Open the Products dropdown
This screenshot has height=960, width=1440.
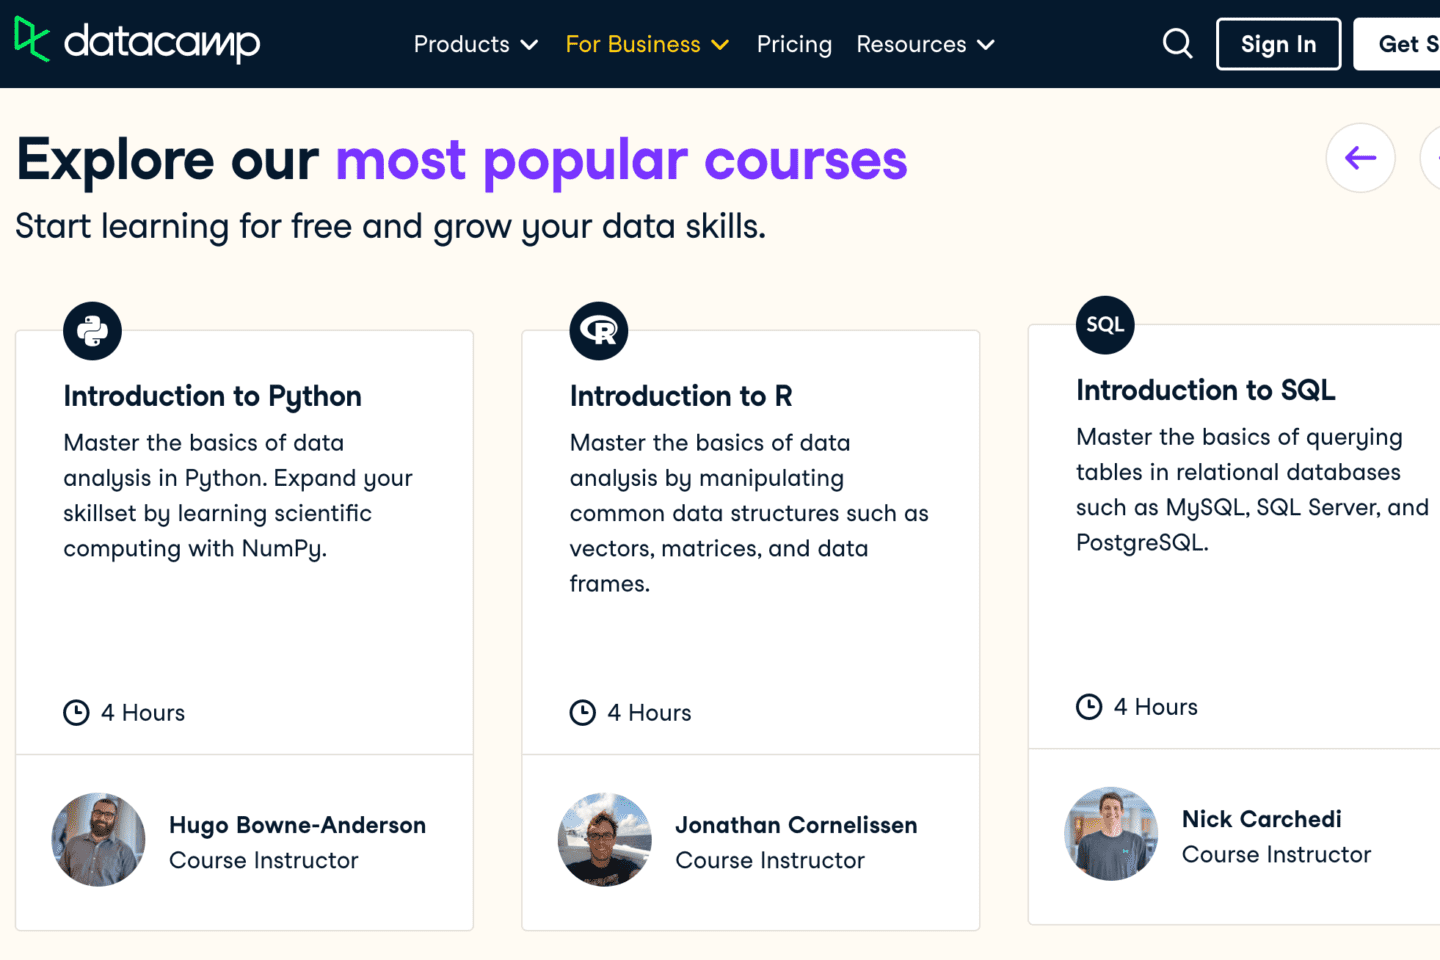tap(475, 44)
